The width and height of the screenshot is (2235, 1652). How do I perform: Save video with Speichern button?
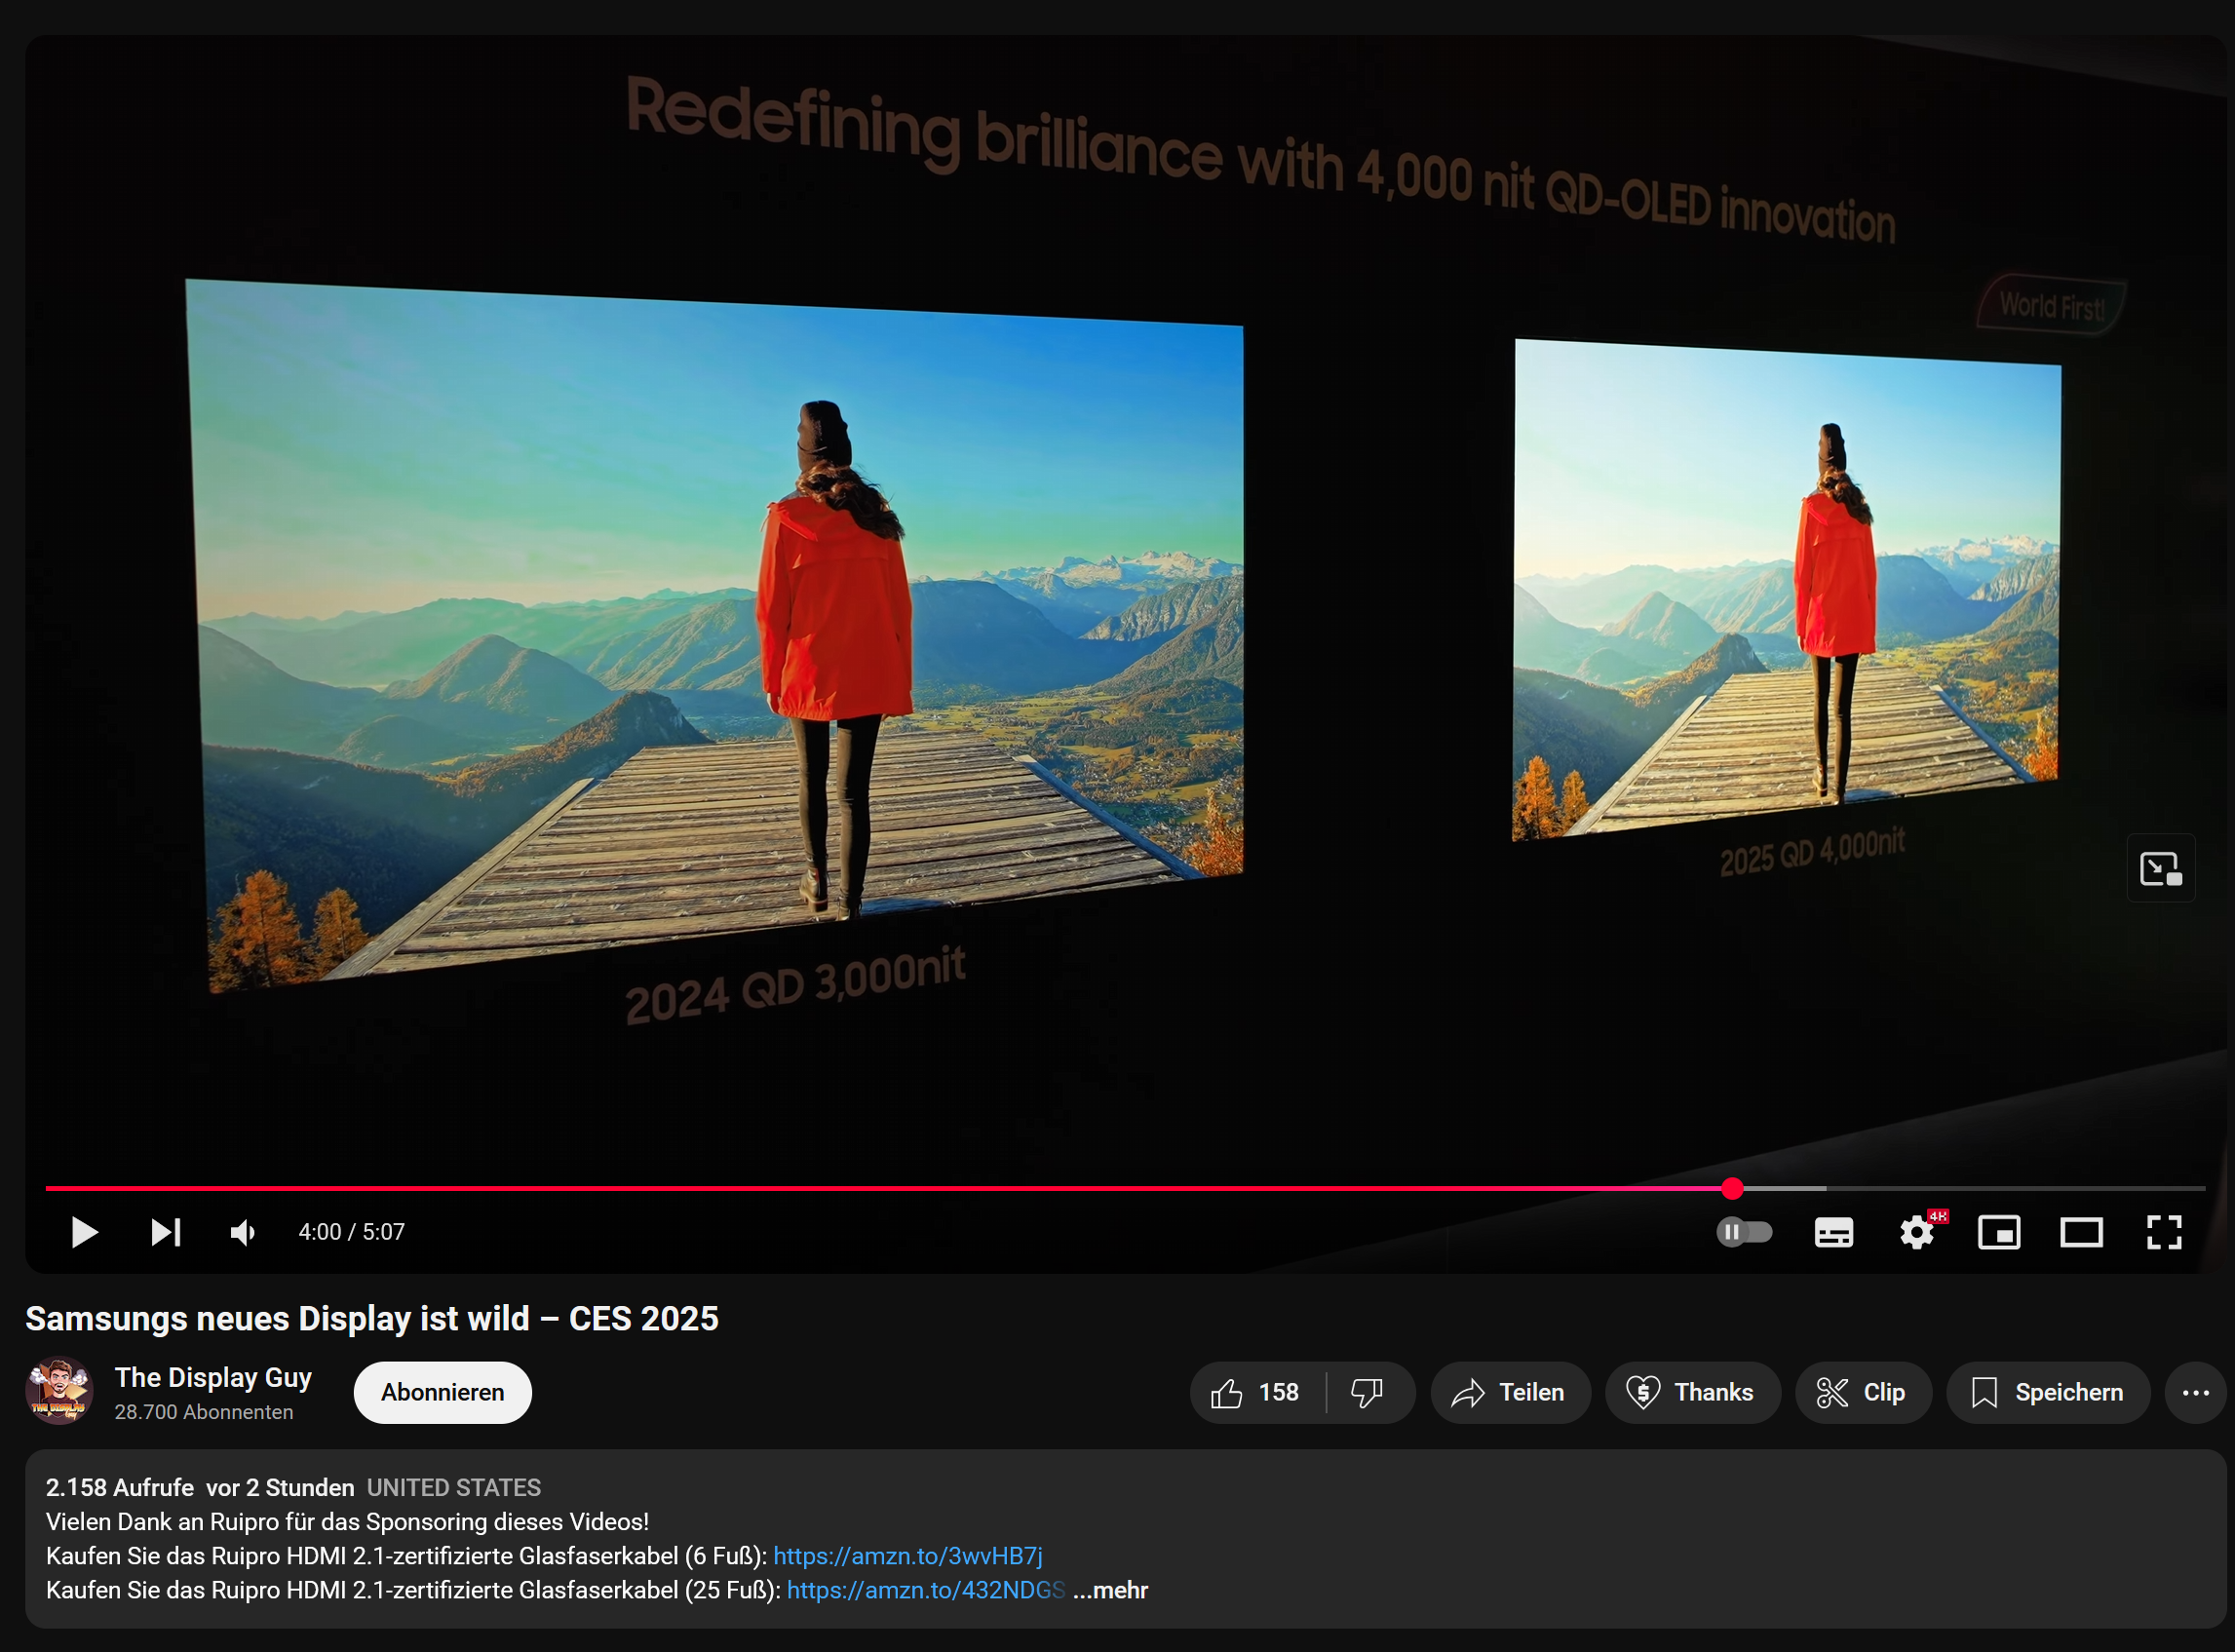[x=2047, y=1392]
